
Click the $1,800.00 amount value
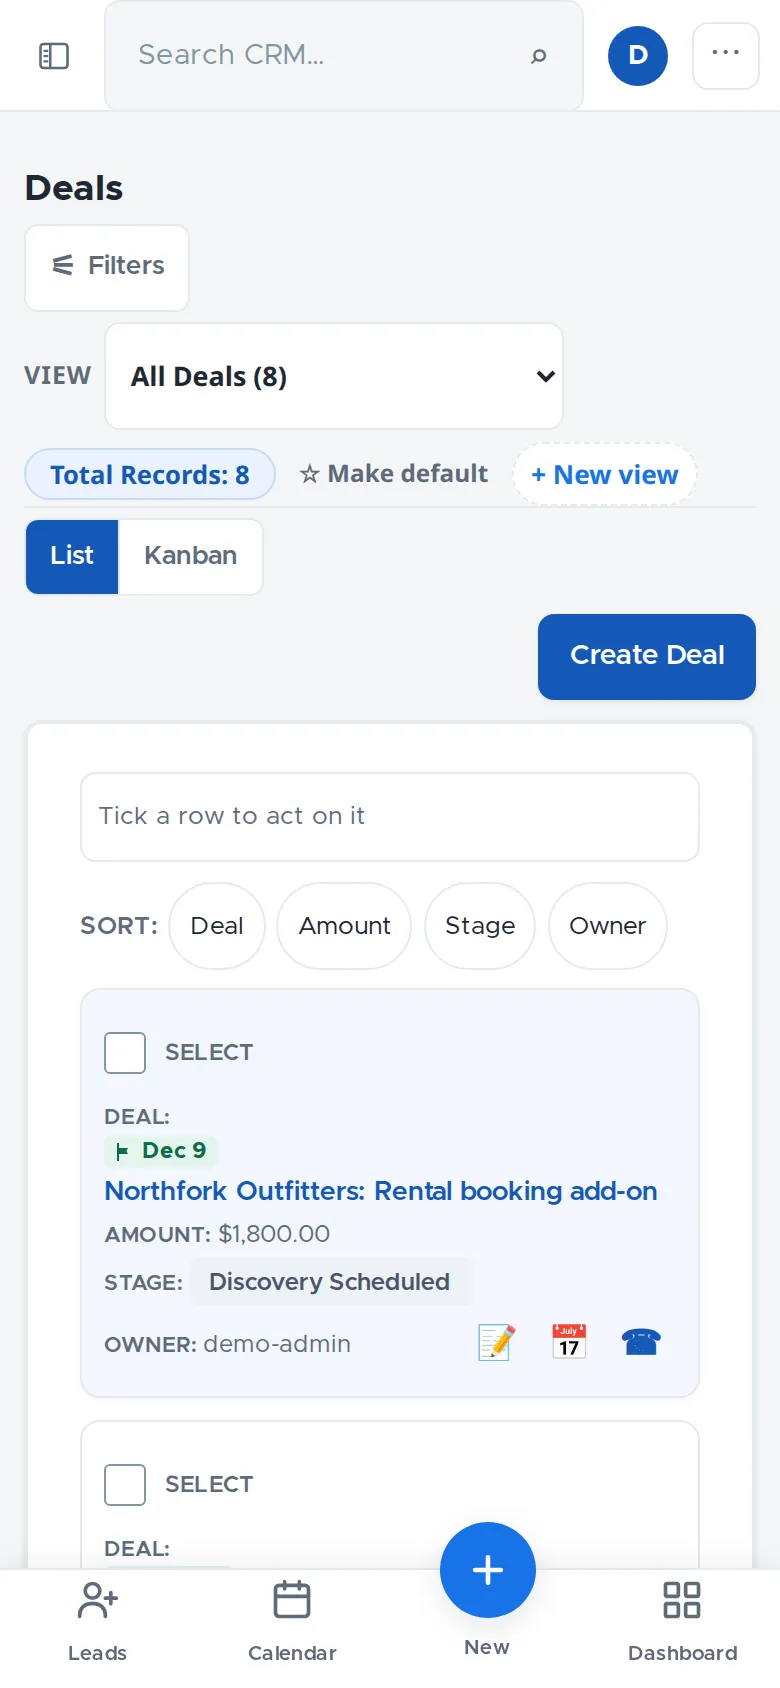click(x=274, y=1234)
